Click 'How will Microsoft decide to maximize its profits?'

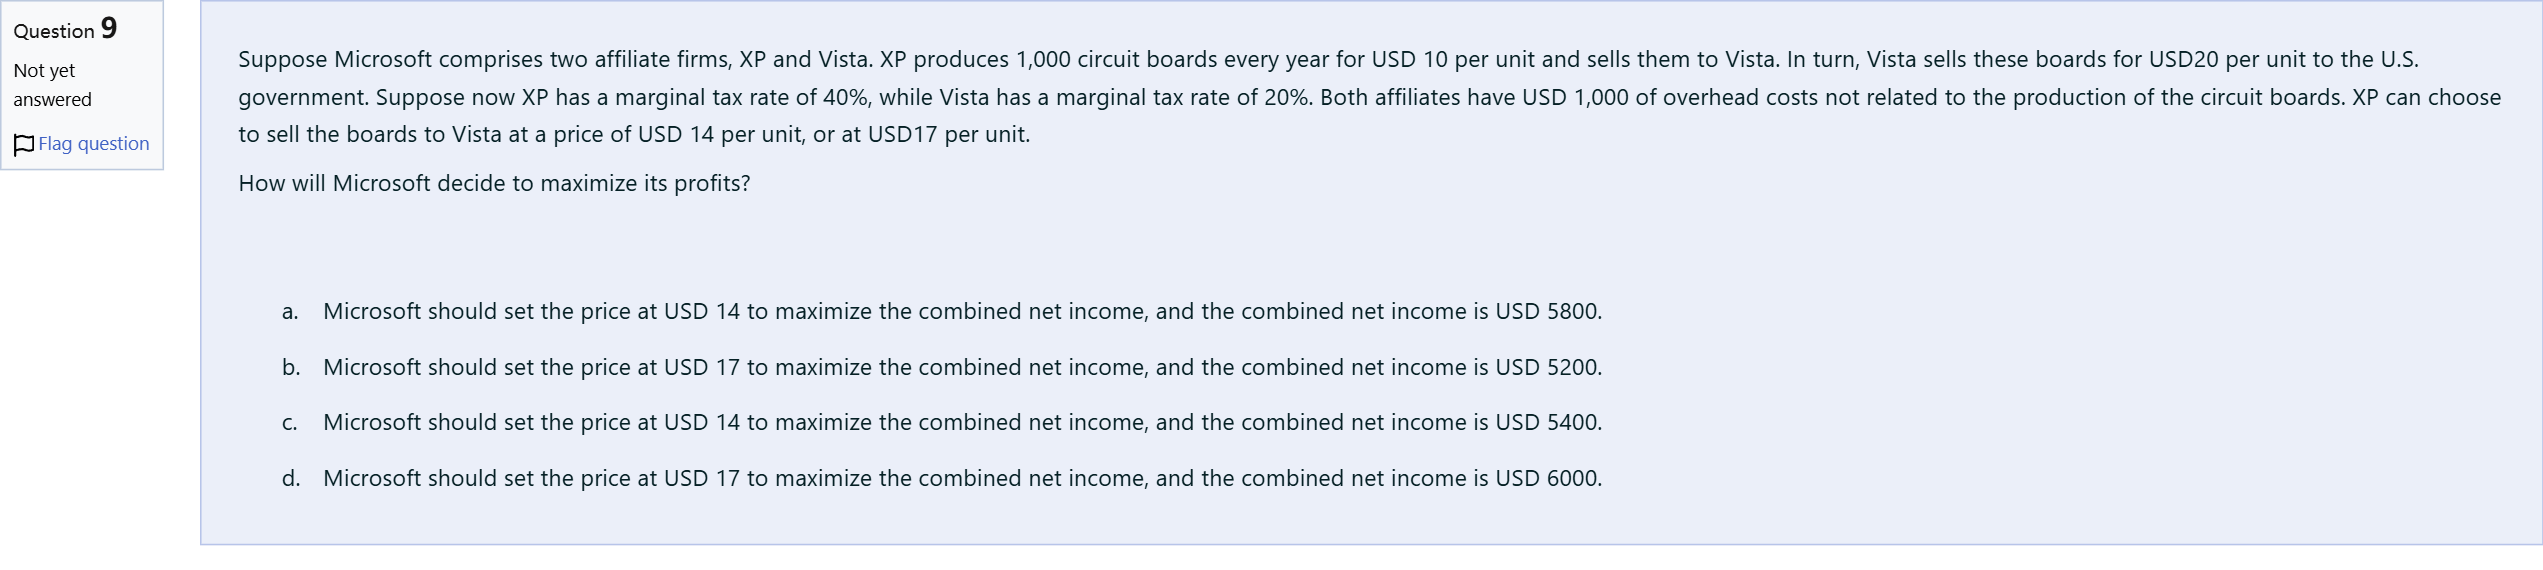[494, 184]
